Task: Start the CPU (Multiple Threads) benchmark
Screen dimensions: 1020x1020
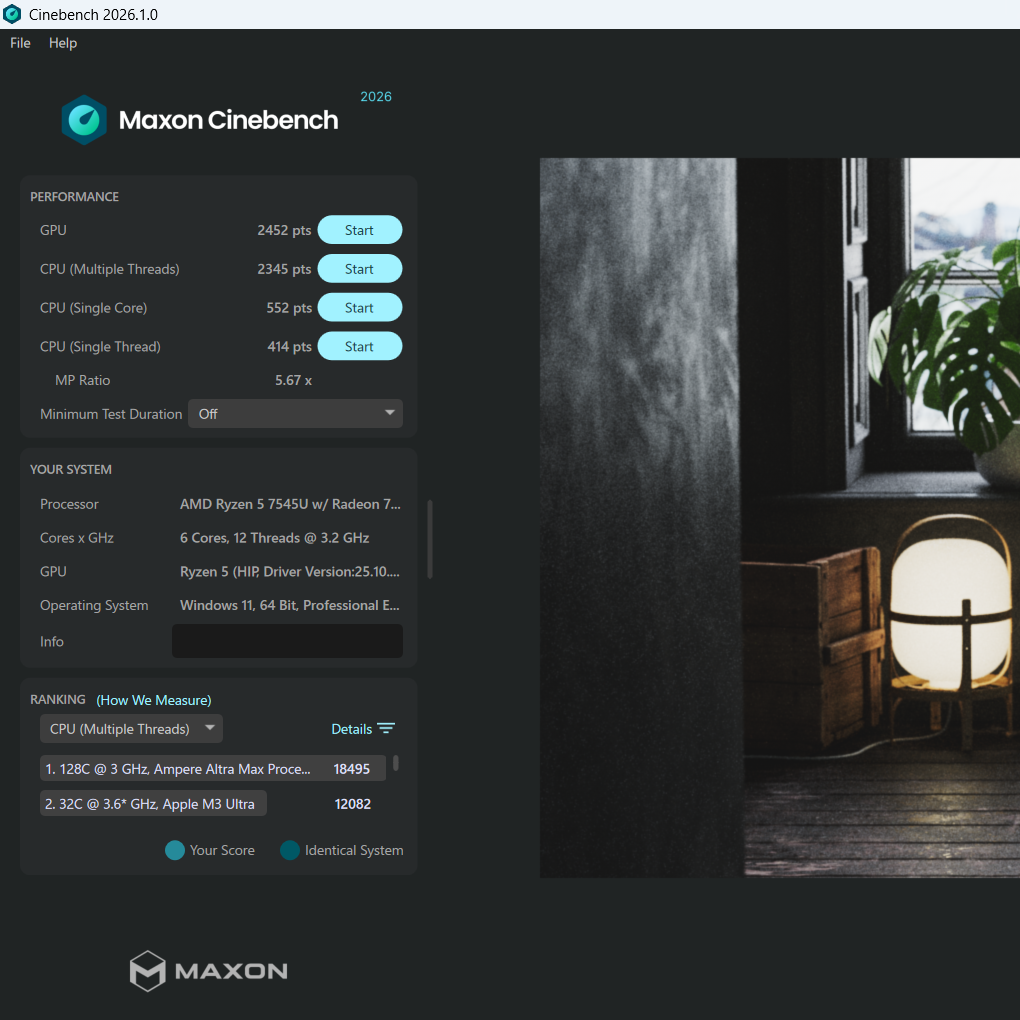Action: tap(360, 269)
